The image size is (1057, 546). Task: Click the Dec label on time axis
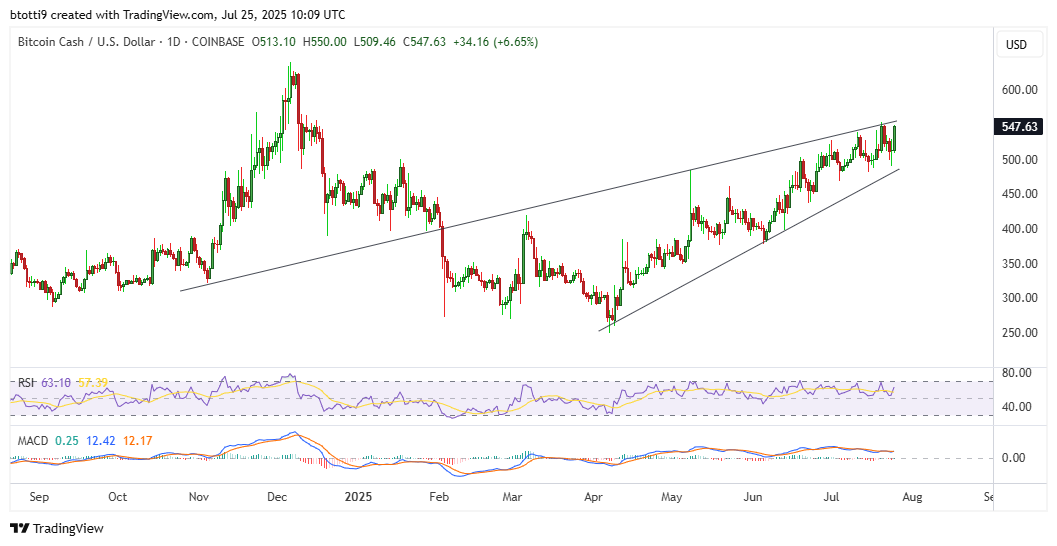tap(278, 496)
